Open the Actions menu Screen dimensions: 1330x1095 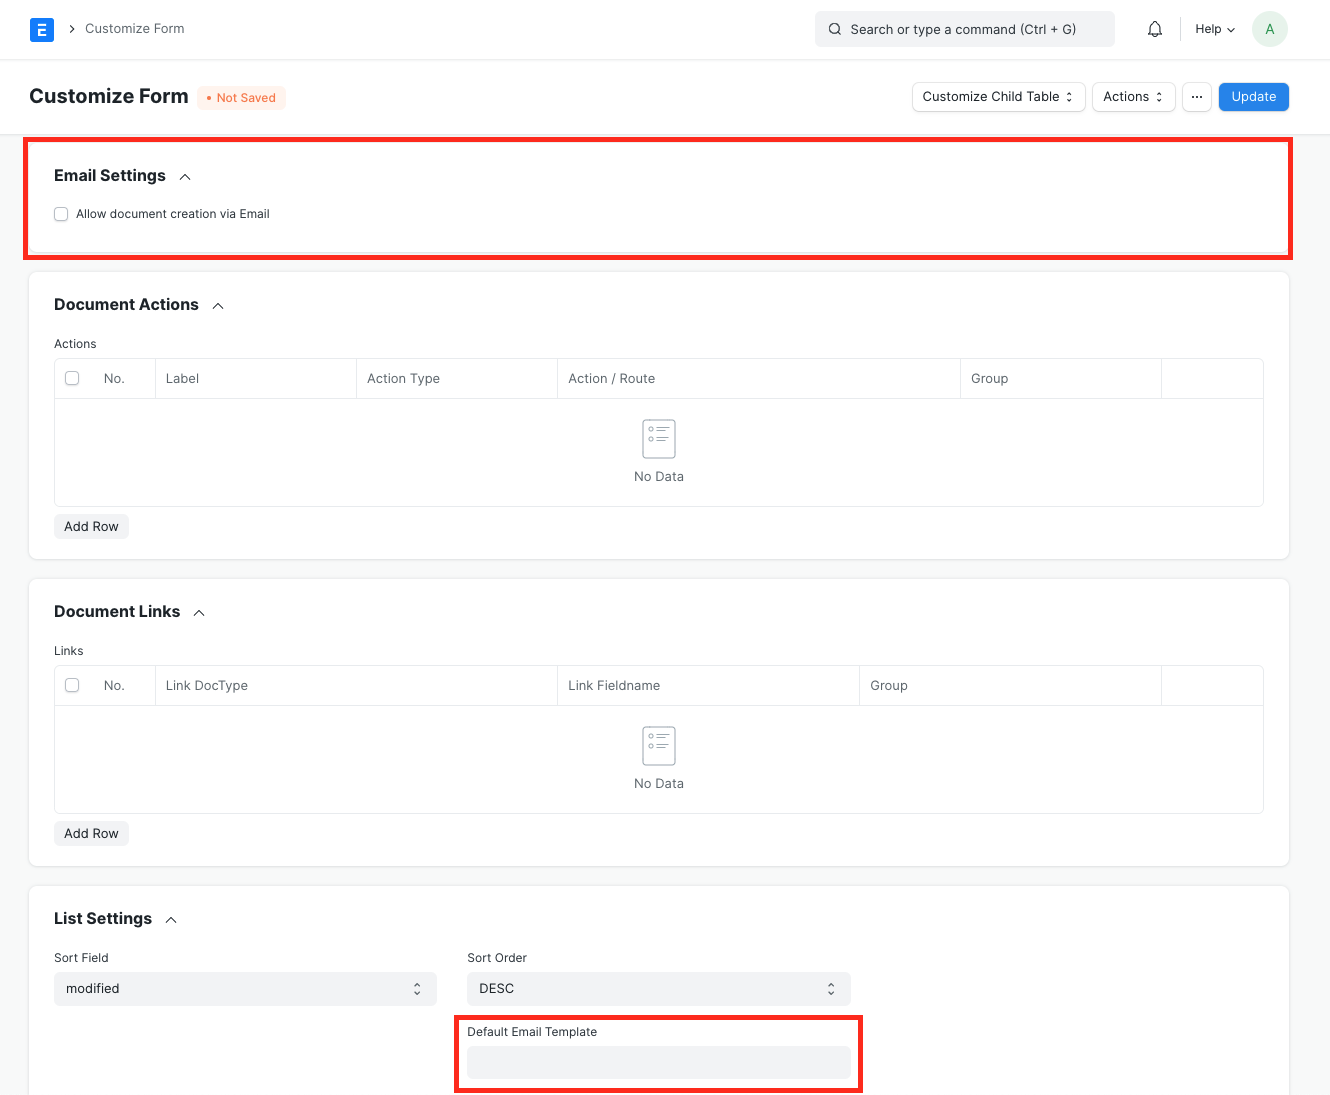click(x=1133, y=97)
